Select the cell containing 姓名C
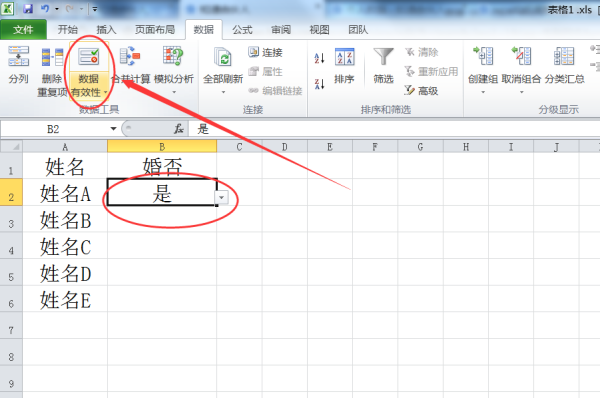Screen dimensions: 600x398 (x=65, y=246)
